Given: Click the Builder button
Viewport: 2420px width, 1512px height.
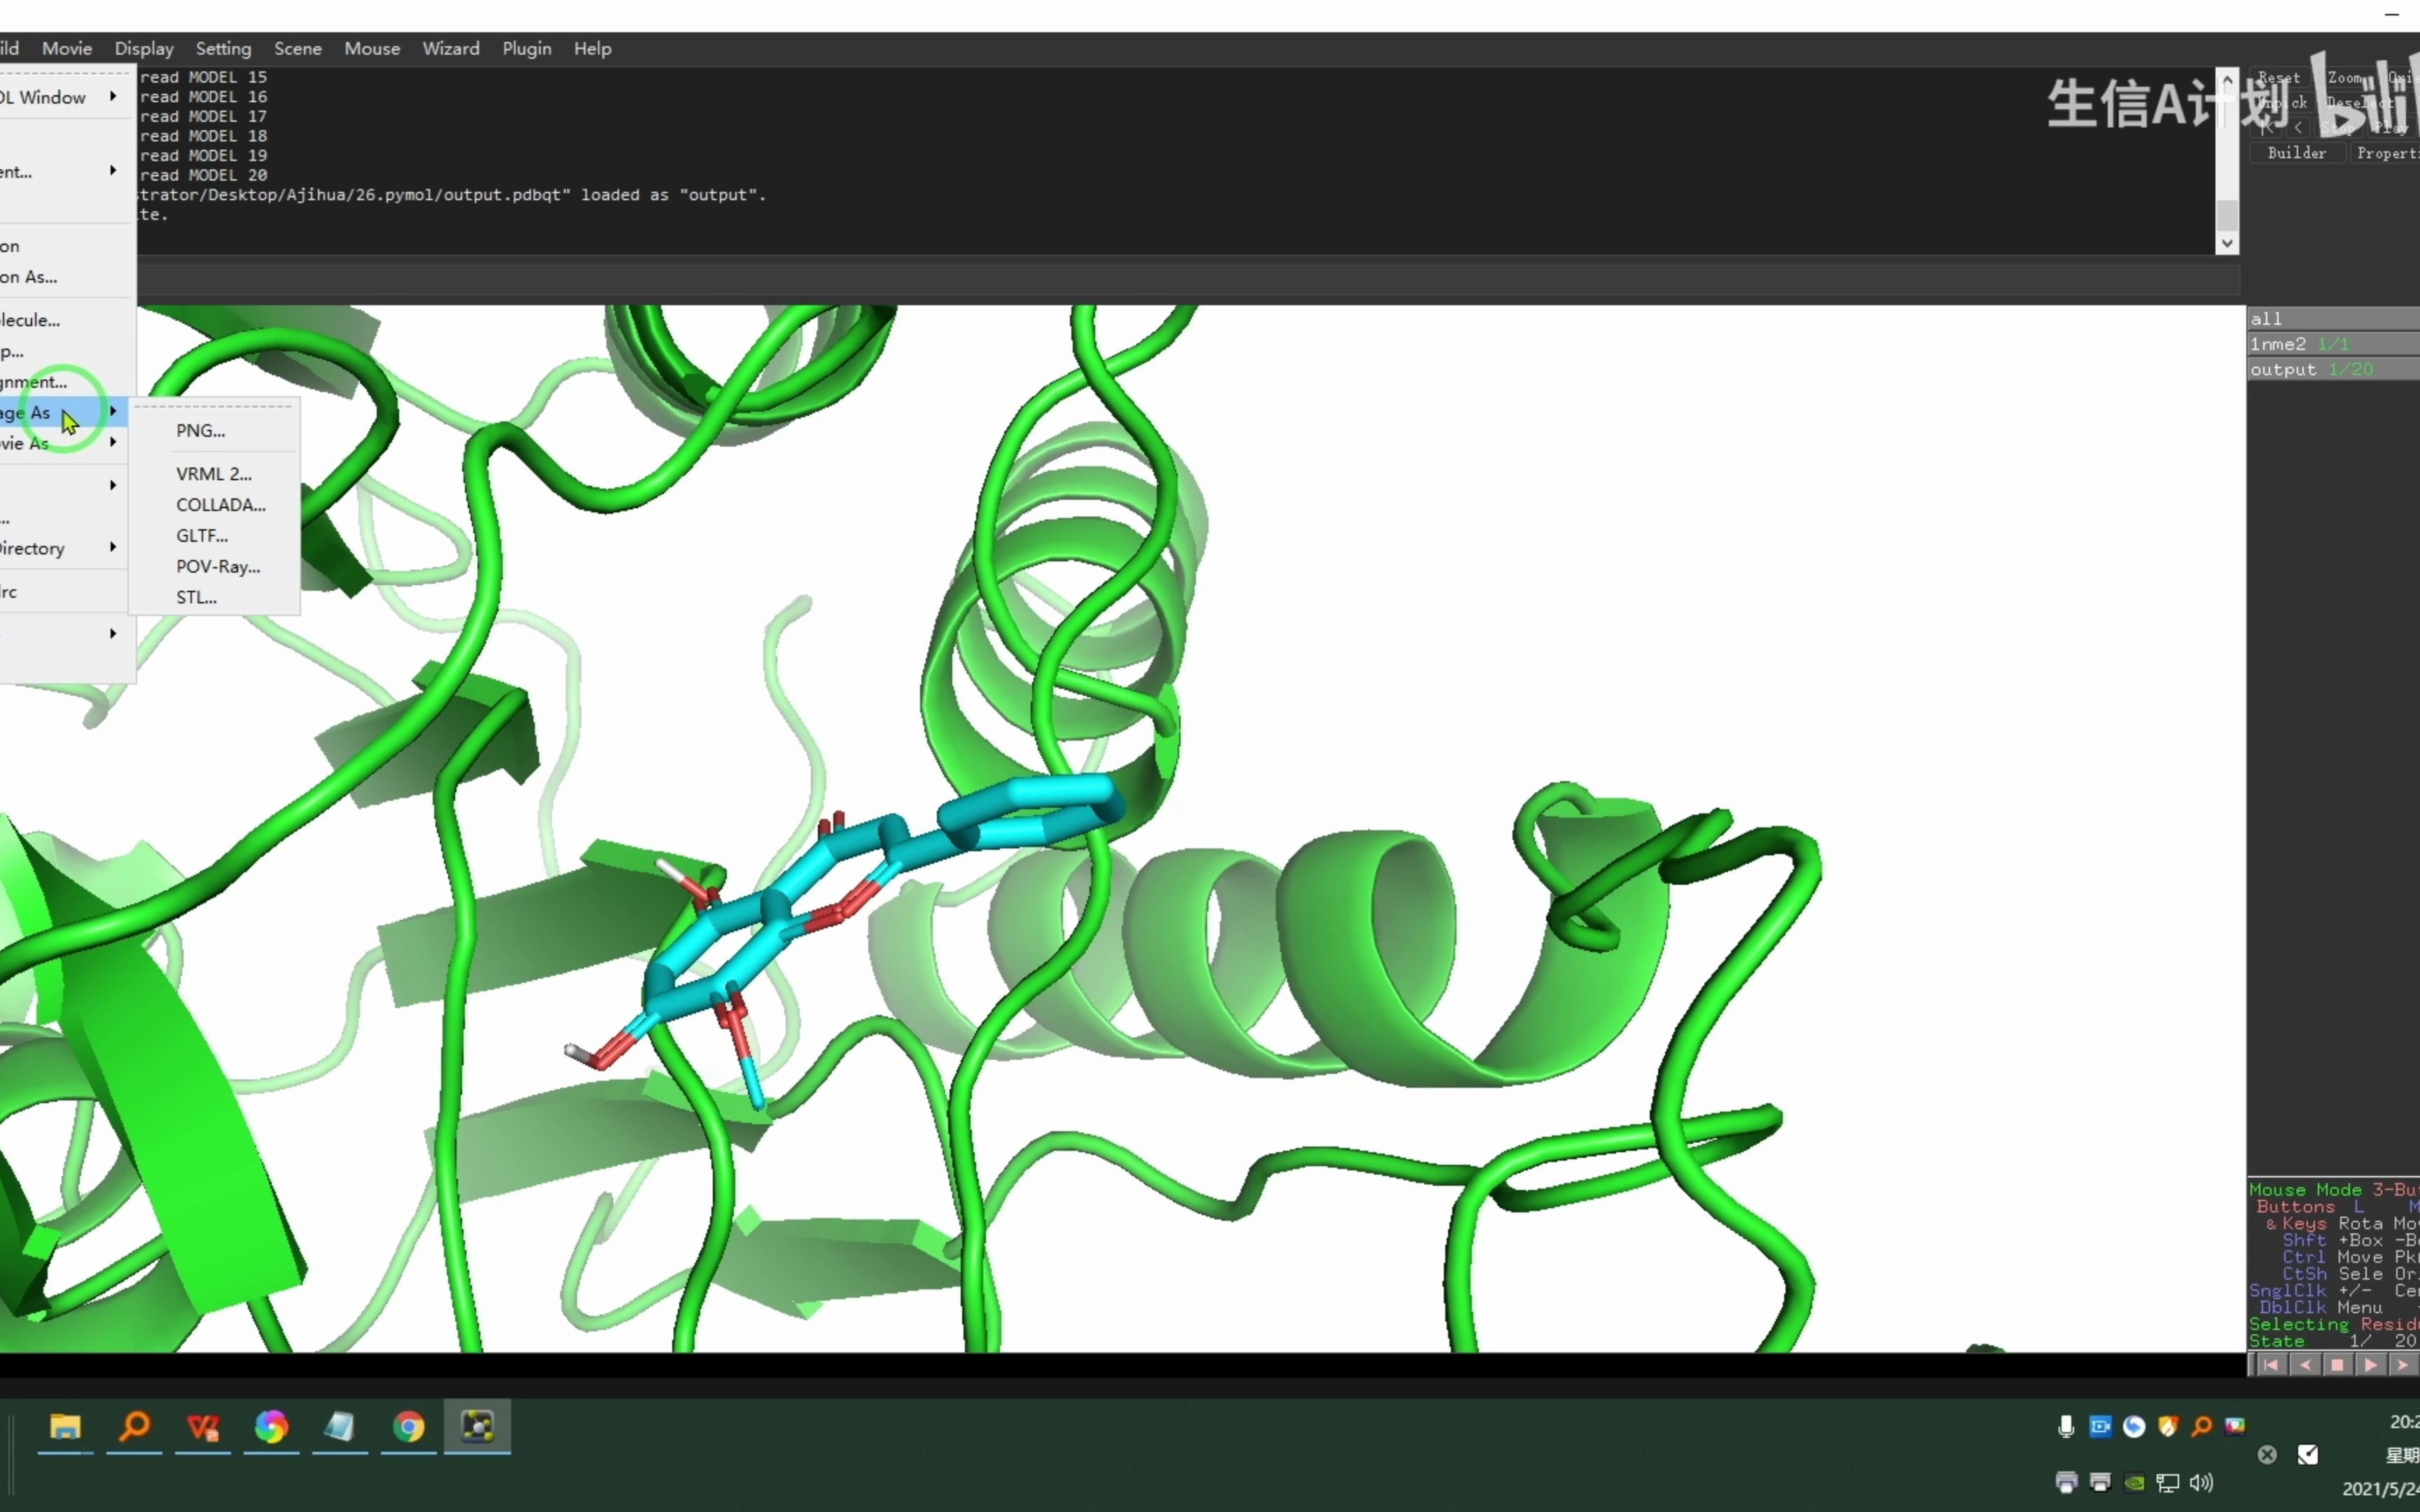Looking at the screenshot, I should point(2297,153).
